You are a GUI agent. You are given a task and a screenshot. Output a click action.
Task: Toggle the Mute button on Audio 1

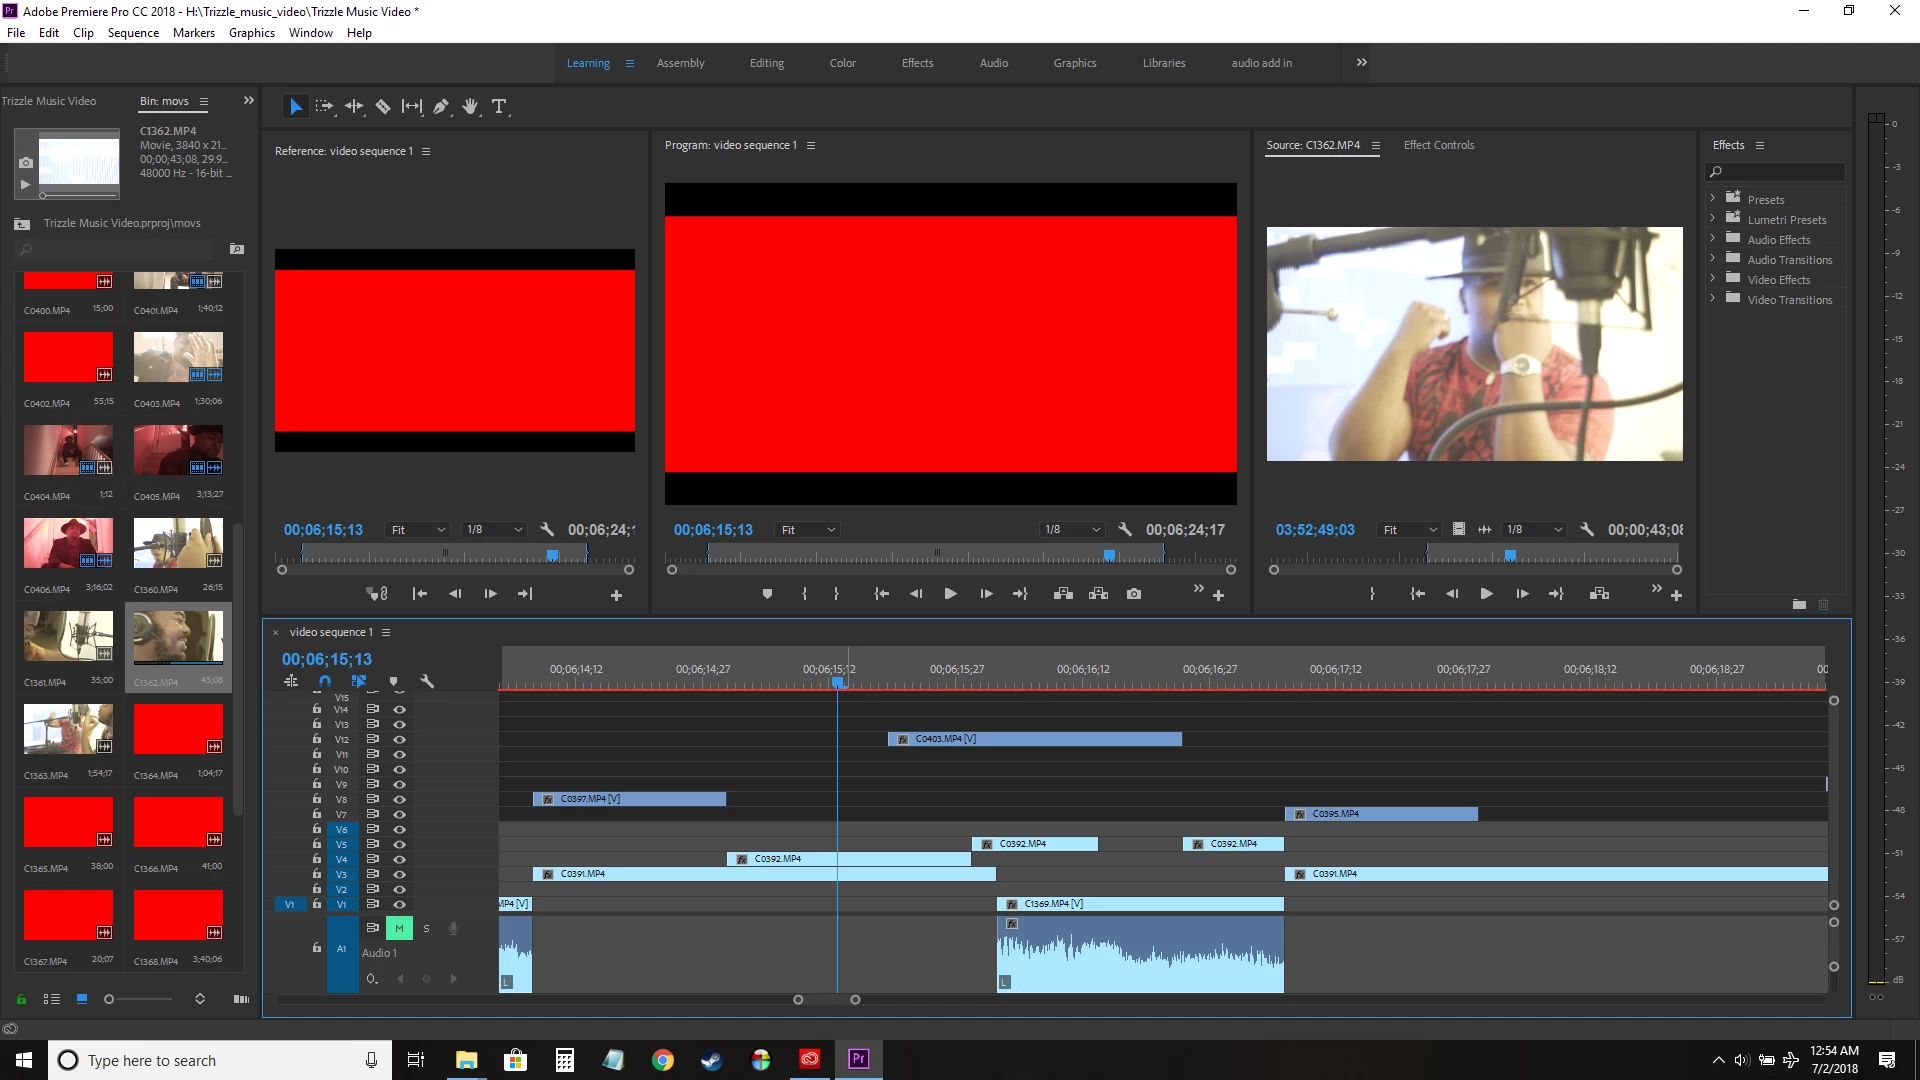tap(399, 928)
